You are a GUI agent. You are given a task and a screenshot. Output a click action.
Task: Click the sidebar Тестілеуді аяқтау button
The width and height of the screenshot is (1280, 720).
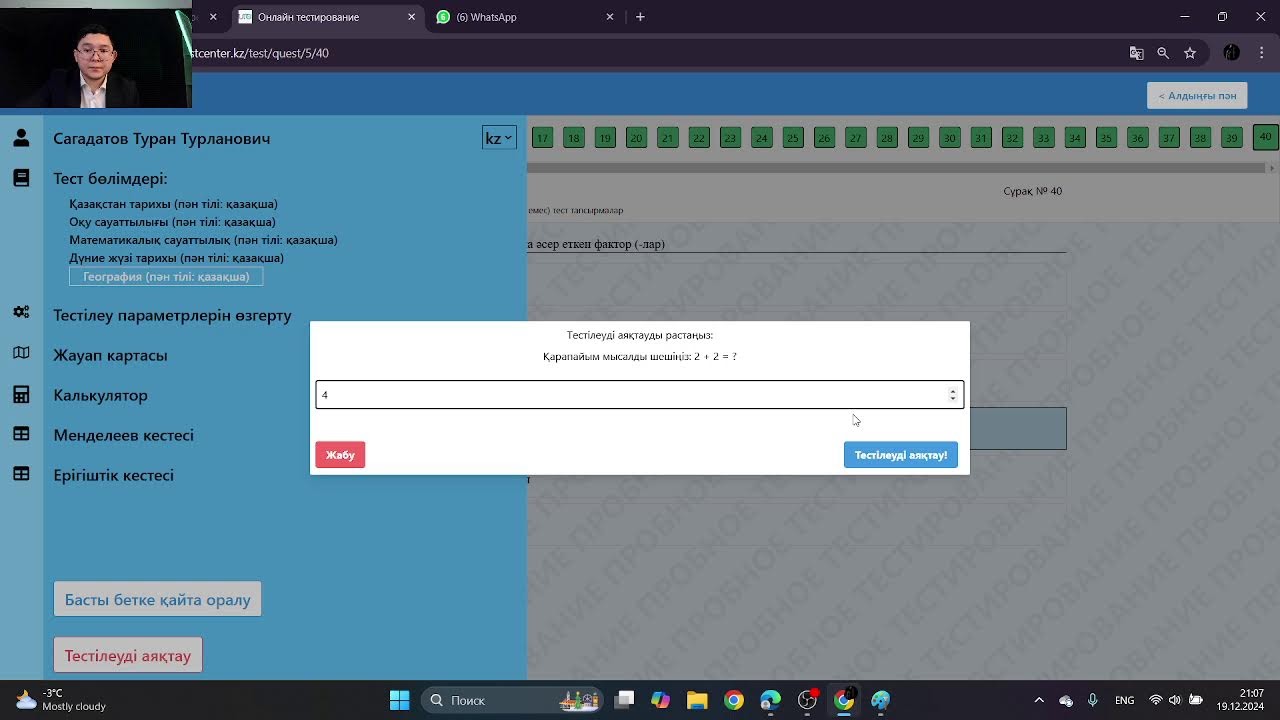128,655
